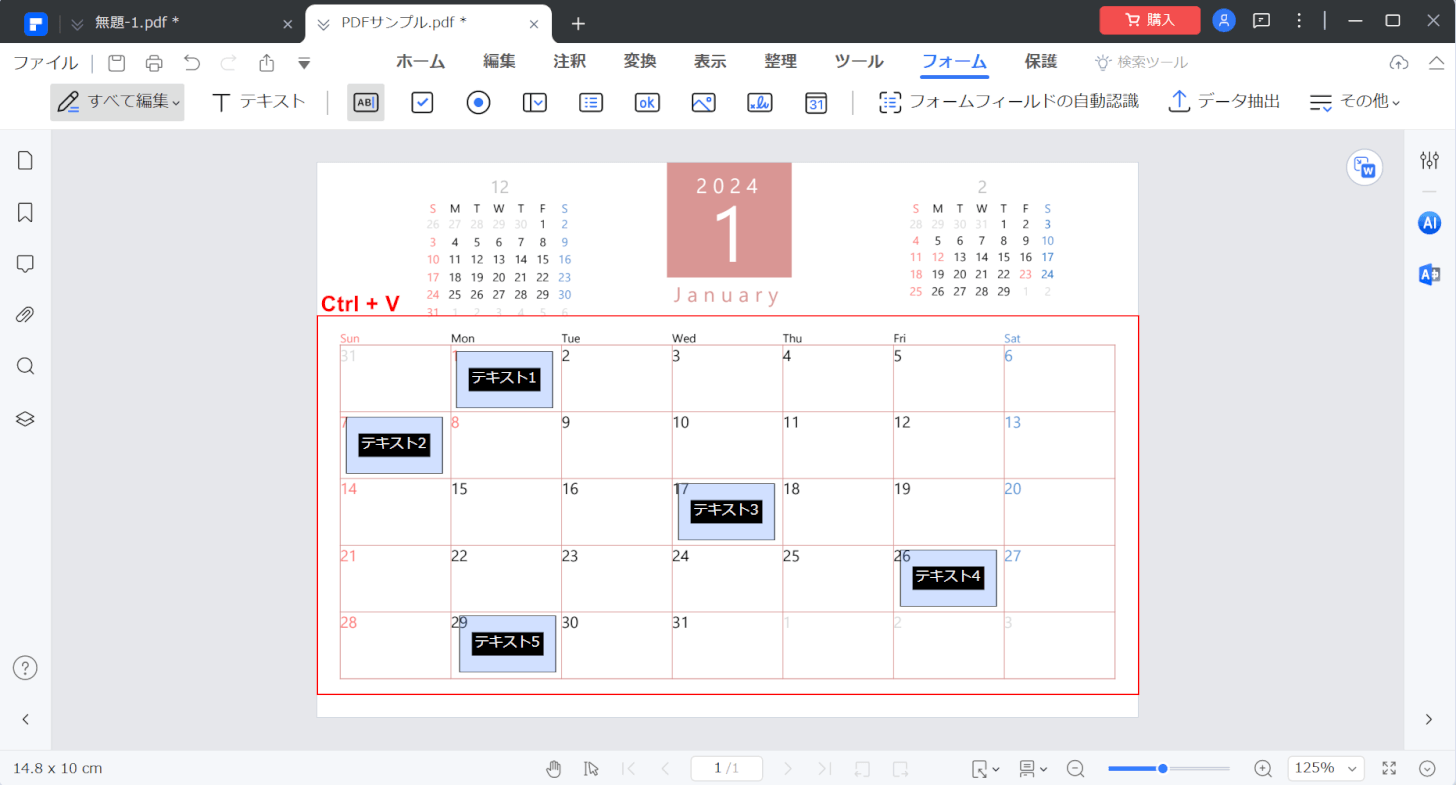Select the arrow select tool in status bar
The width and height of the screenshot is (1456, 785).
point(591,768)
